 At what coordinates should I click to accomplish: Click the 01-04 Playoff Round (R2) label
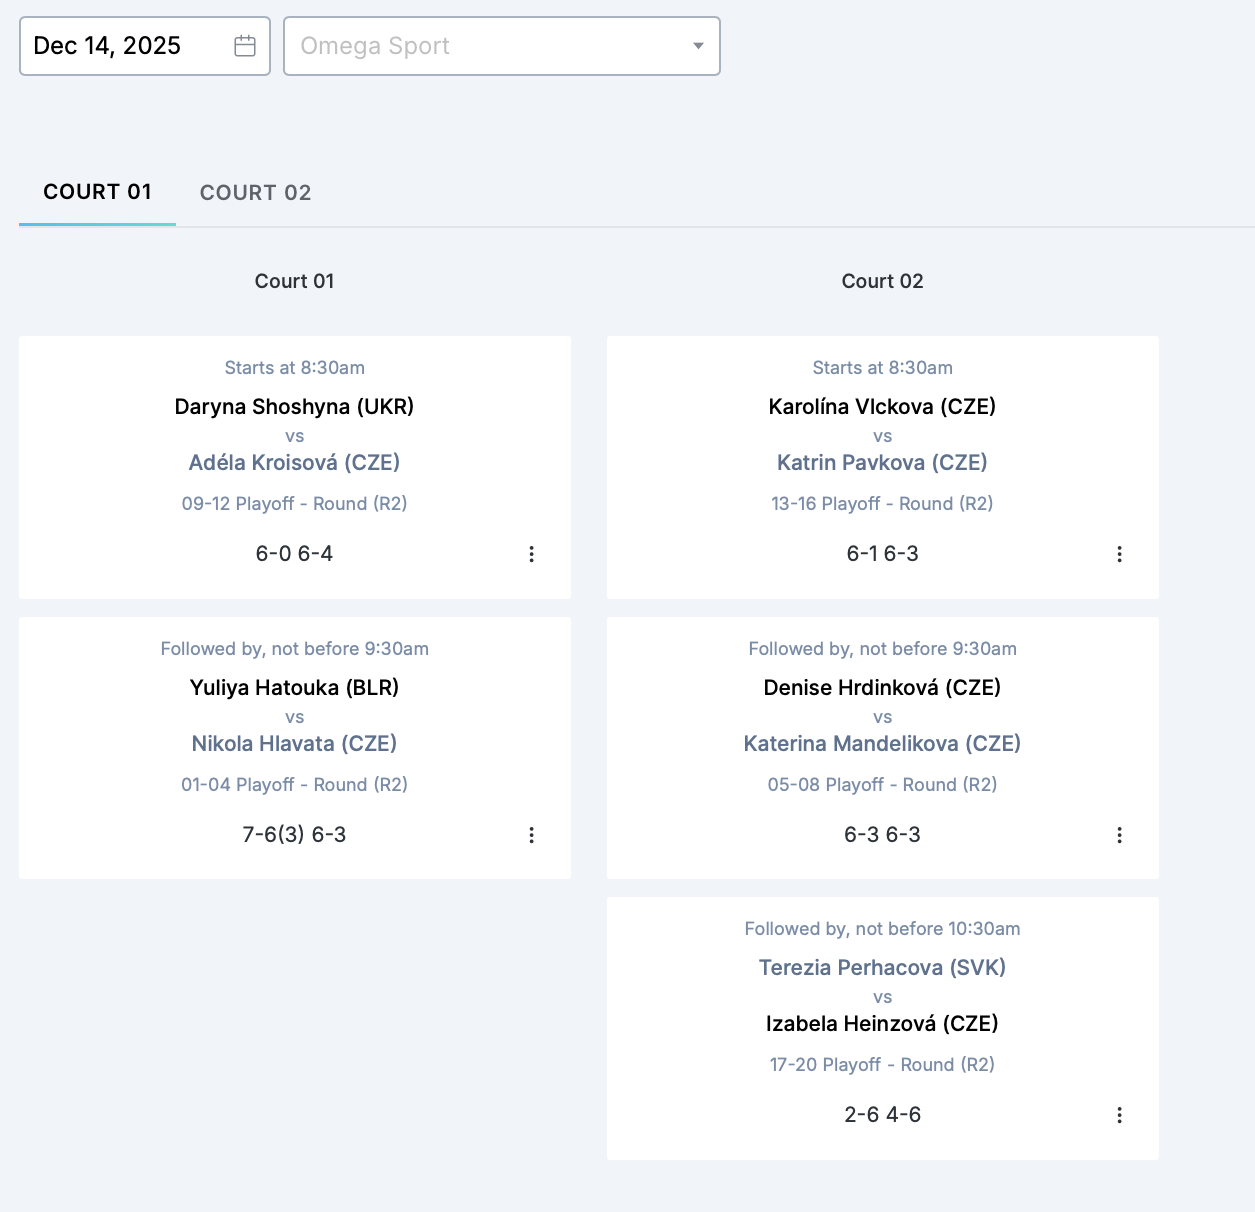click(x=294, y=785)
